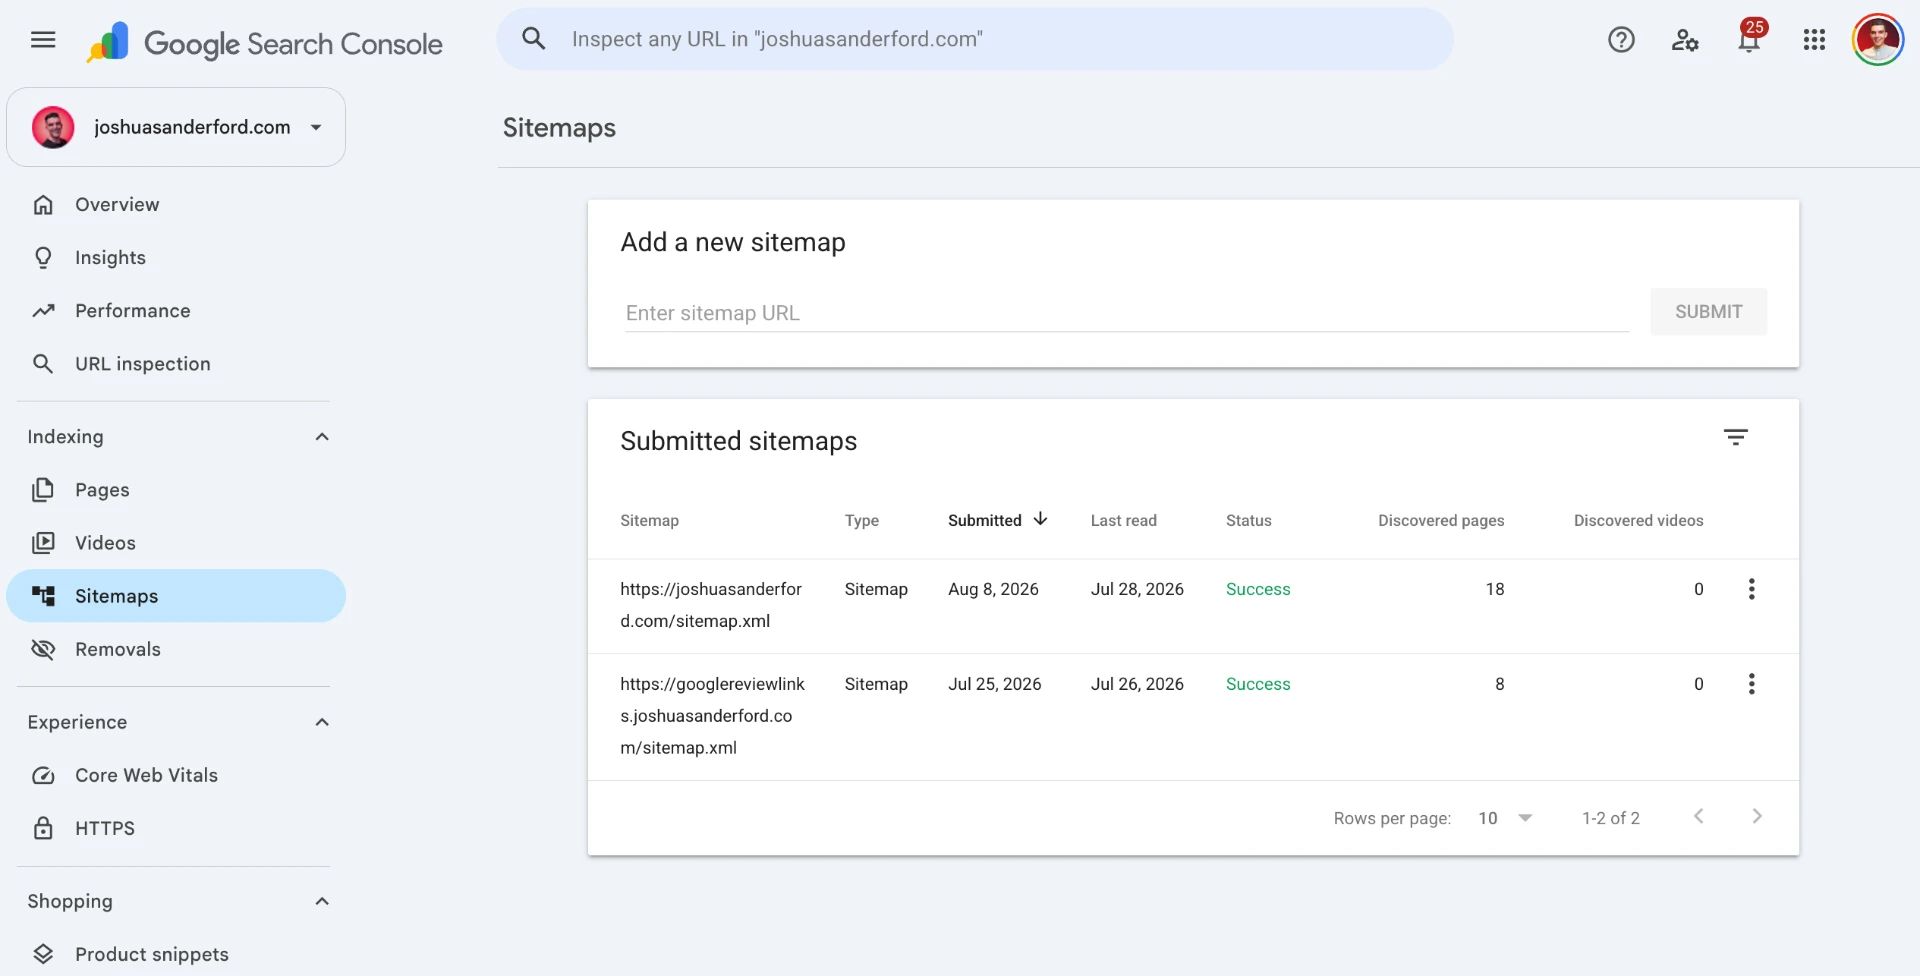The width and height of the screenshot is (1920, 976).
Task: Open the main hamburger menu
Action: 43,40
